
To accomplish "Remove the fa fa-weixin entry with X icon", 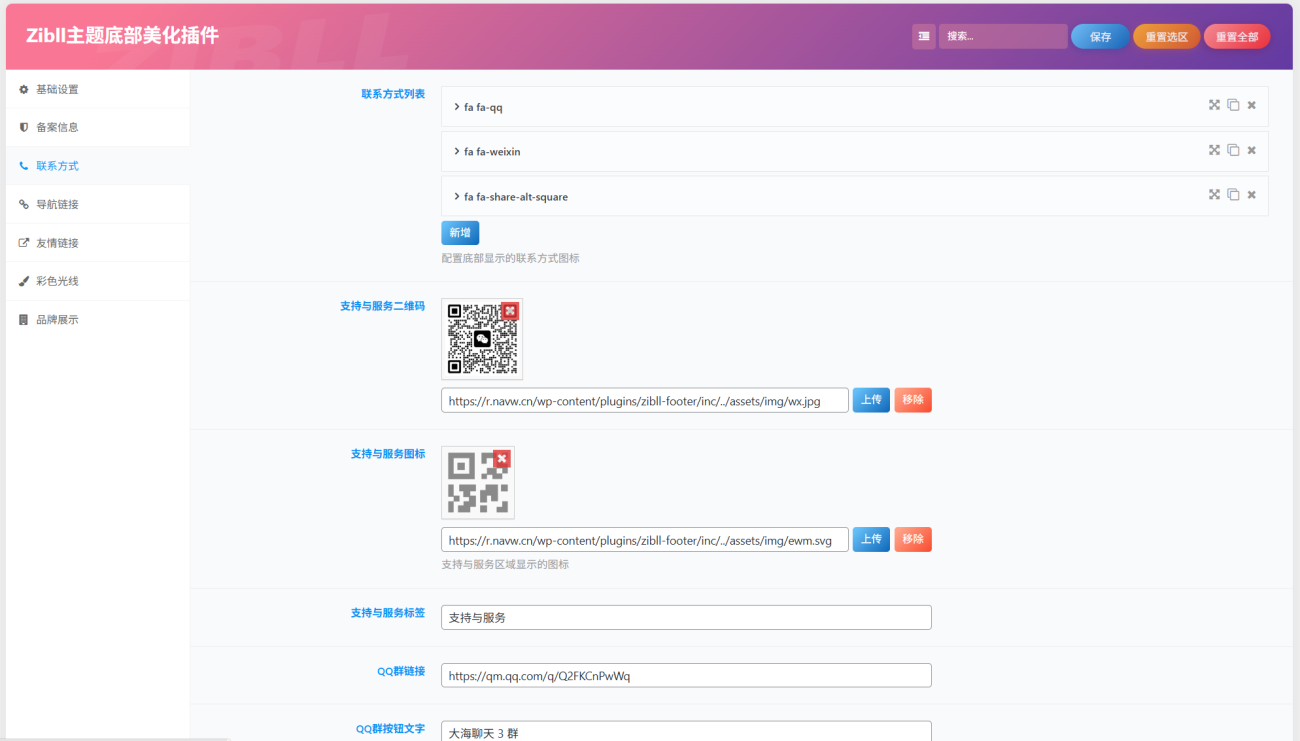I will tap(1251, 150).
